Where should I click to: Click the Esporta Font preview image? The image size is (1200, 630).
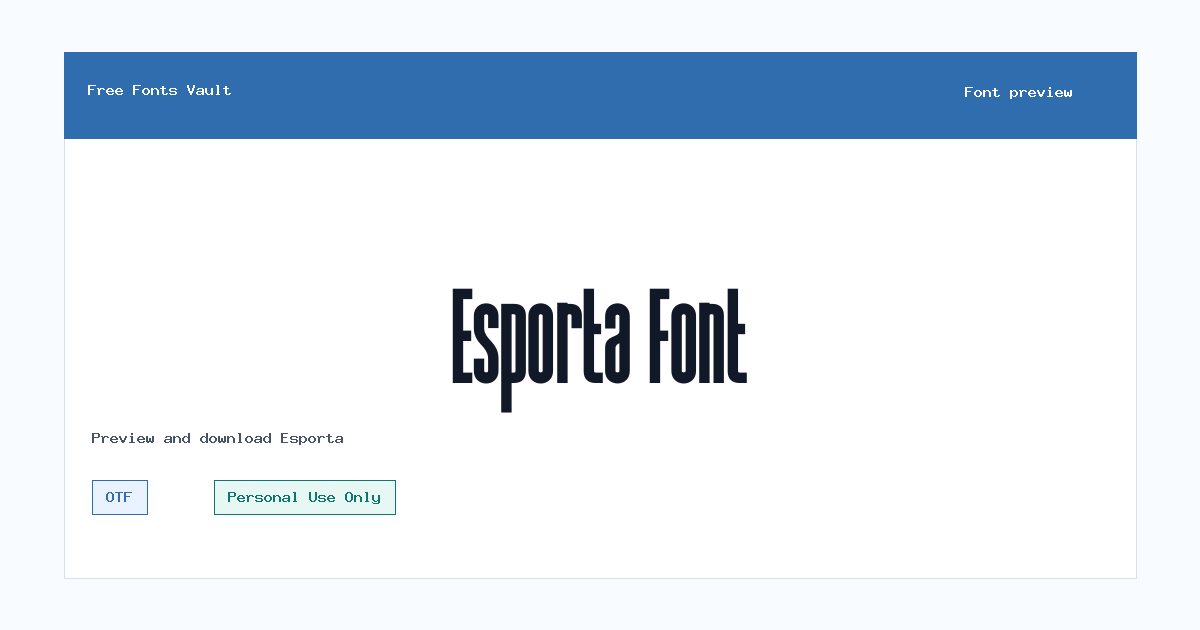tap(600, 350)
